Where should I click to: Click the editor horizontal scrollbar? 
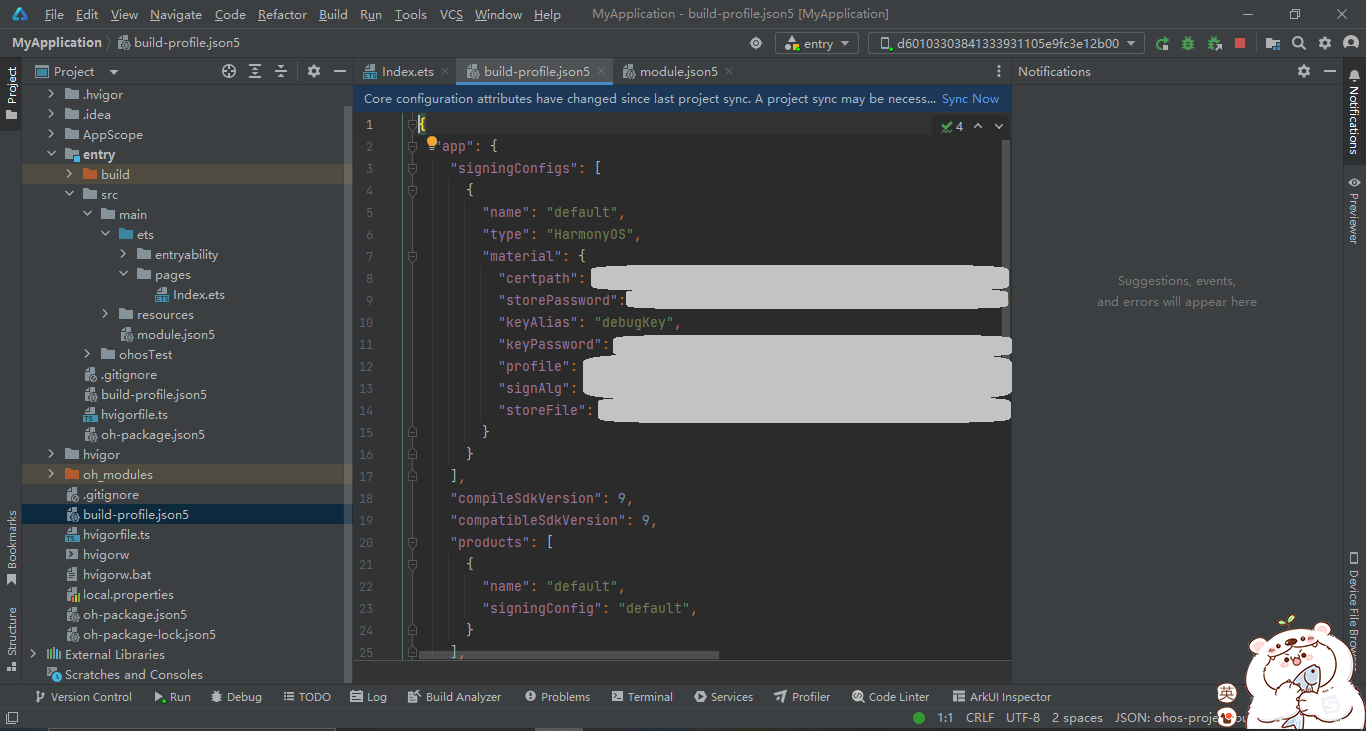(x=568, y=655)
